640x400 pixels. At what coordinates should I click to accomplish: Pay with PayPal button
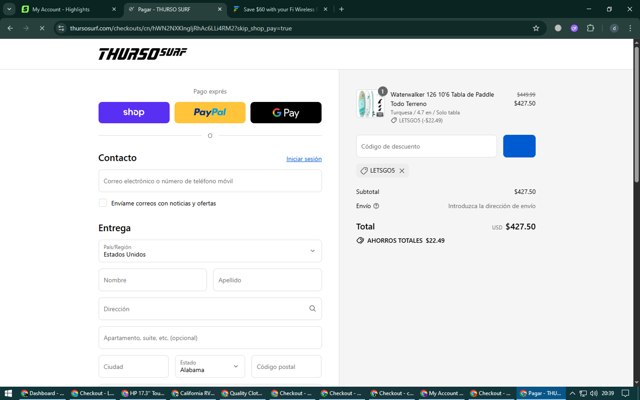(x=210, y=112)
